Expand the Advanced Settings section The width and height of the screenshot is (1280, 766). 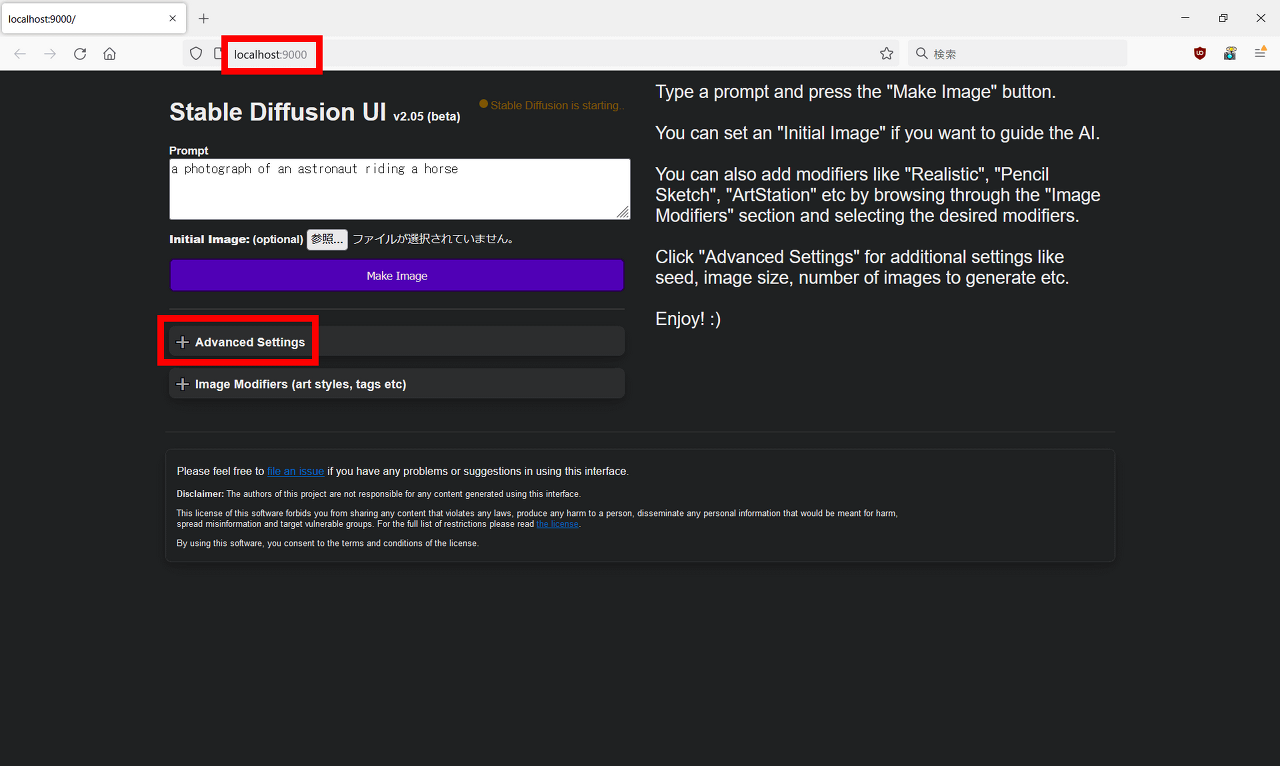(x=397, y=342)
